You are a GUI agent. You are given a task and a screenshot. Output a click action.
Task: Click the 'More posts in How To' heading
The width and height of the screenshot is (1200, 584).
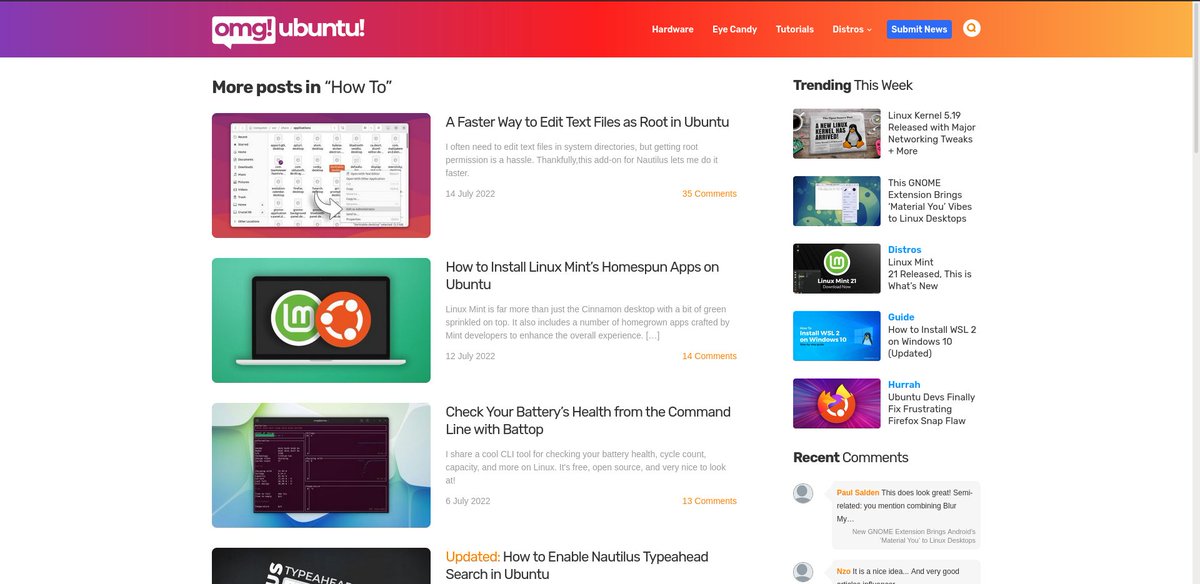click(302, 87)
